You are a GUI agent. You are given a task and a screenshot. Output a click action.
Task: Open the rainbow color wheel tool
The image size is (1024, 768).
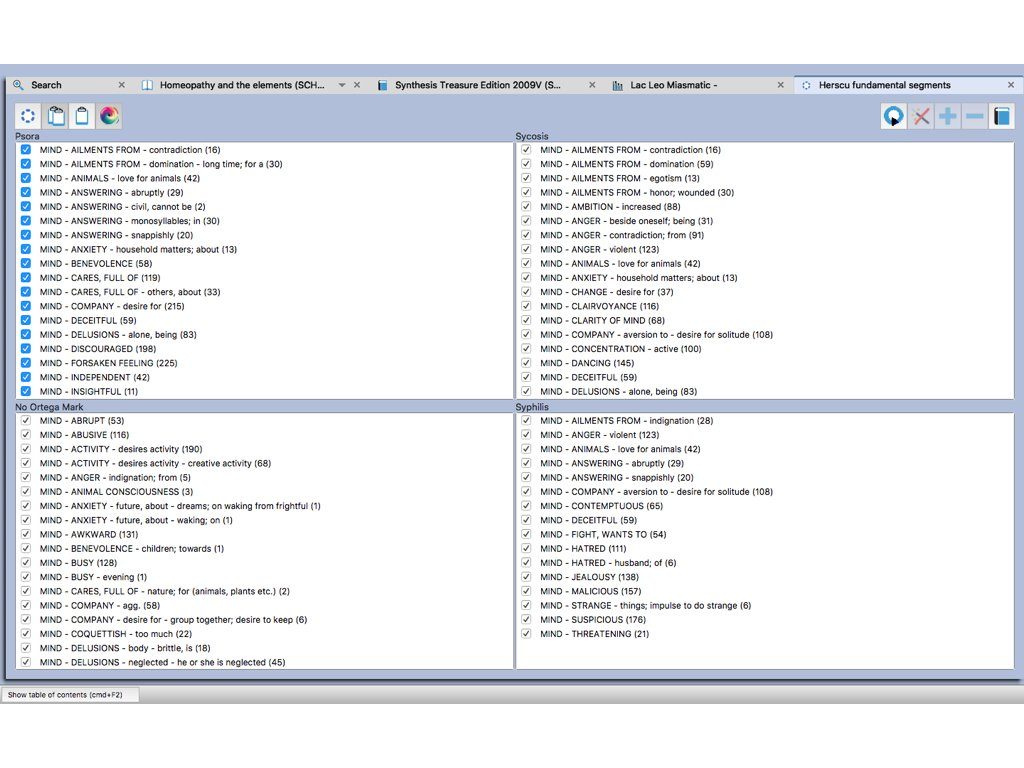coord(109,116)
